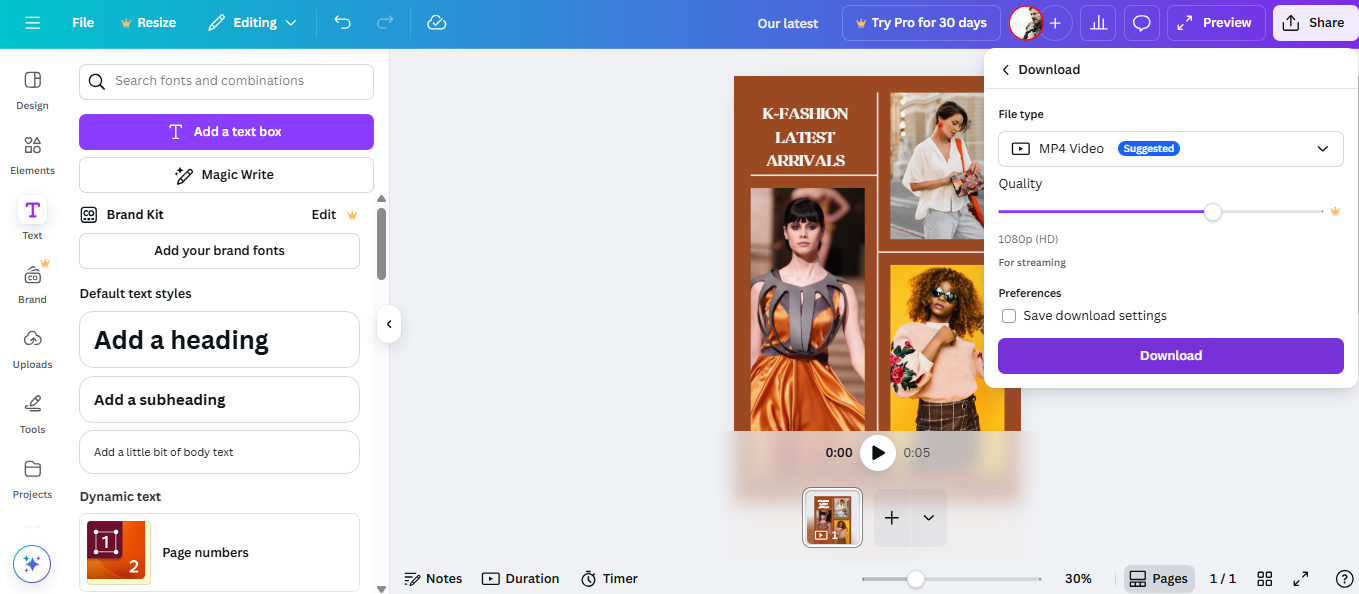
Task: Select the Text sidebar tab
Action: point(32,220)
